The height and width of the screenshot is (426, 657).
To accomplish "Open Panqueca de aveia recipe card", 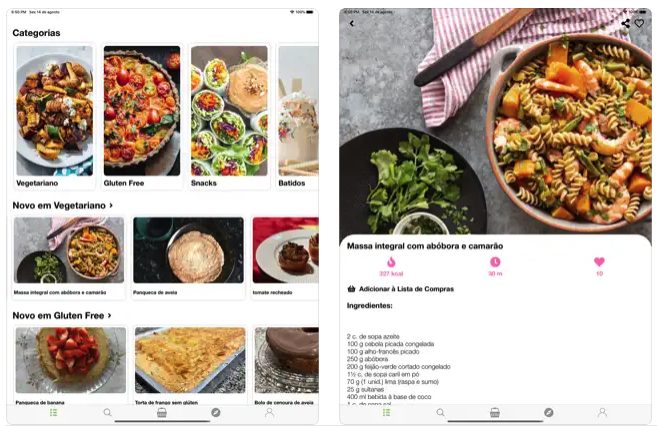I will [188, 258].
